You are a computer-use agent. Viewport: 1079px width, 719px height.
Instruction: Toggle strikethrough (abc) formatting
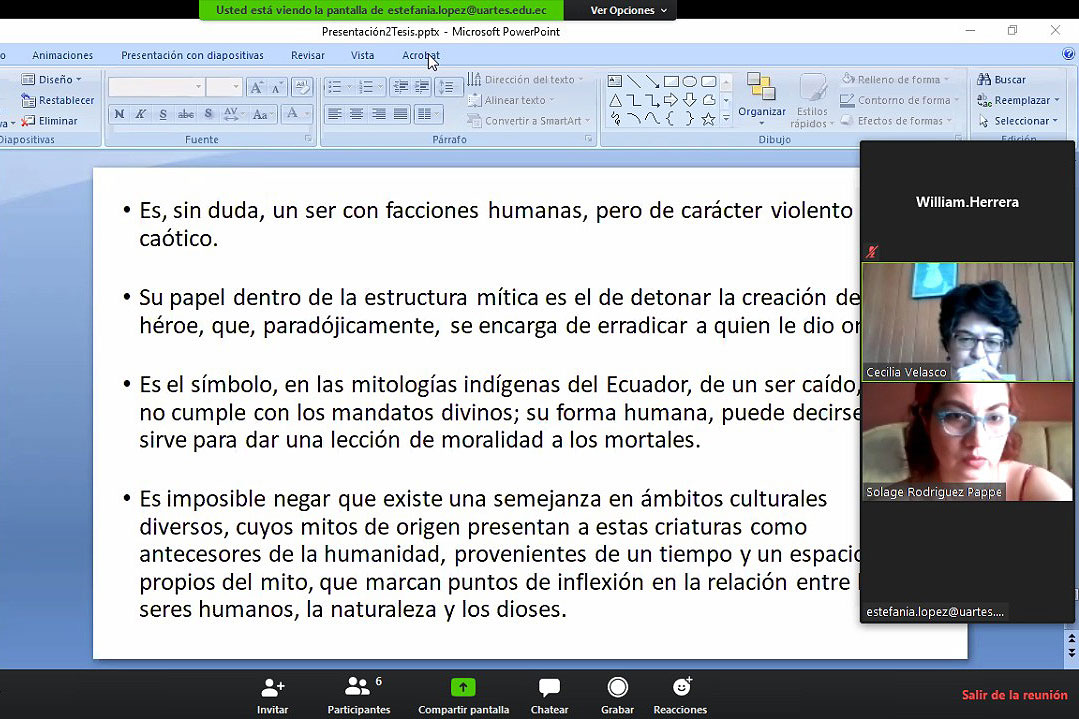186,114
